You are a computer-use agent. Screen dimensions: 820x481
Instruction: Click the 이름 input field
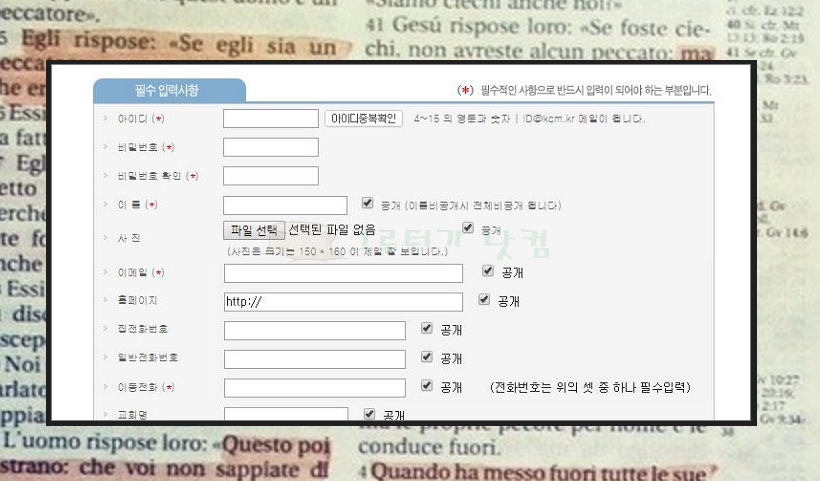coord(285,205)
